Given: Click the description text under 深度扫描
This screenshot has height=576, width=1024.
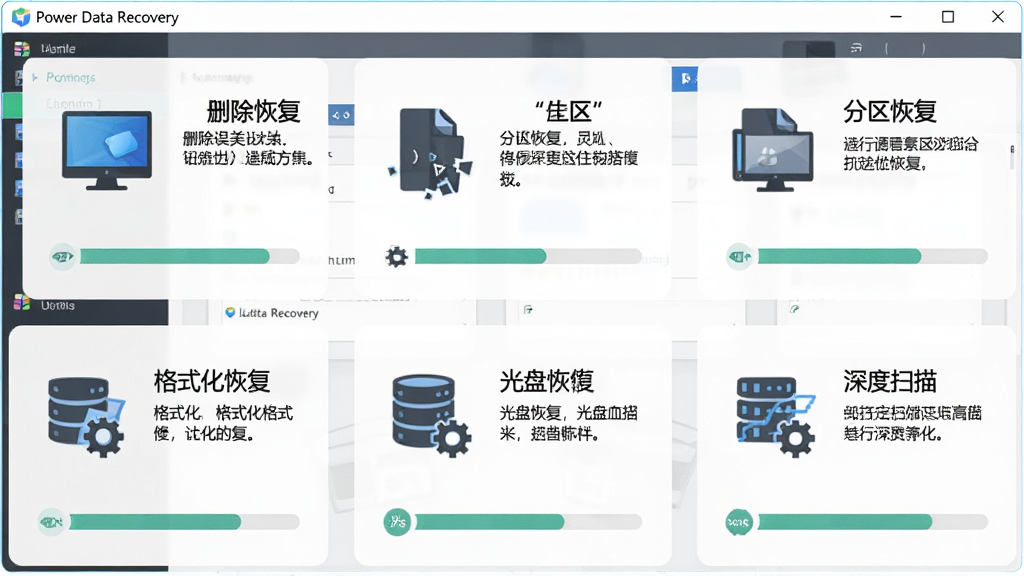Looking at the screenshot, I should (x=912, y=423).
